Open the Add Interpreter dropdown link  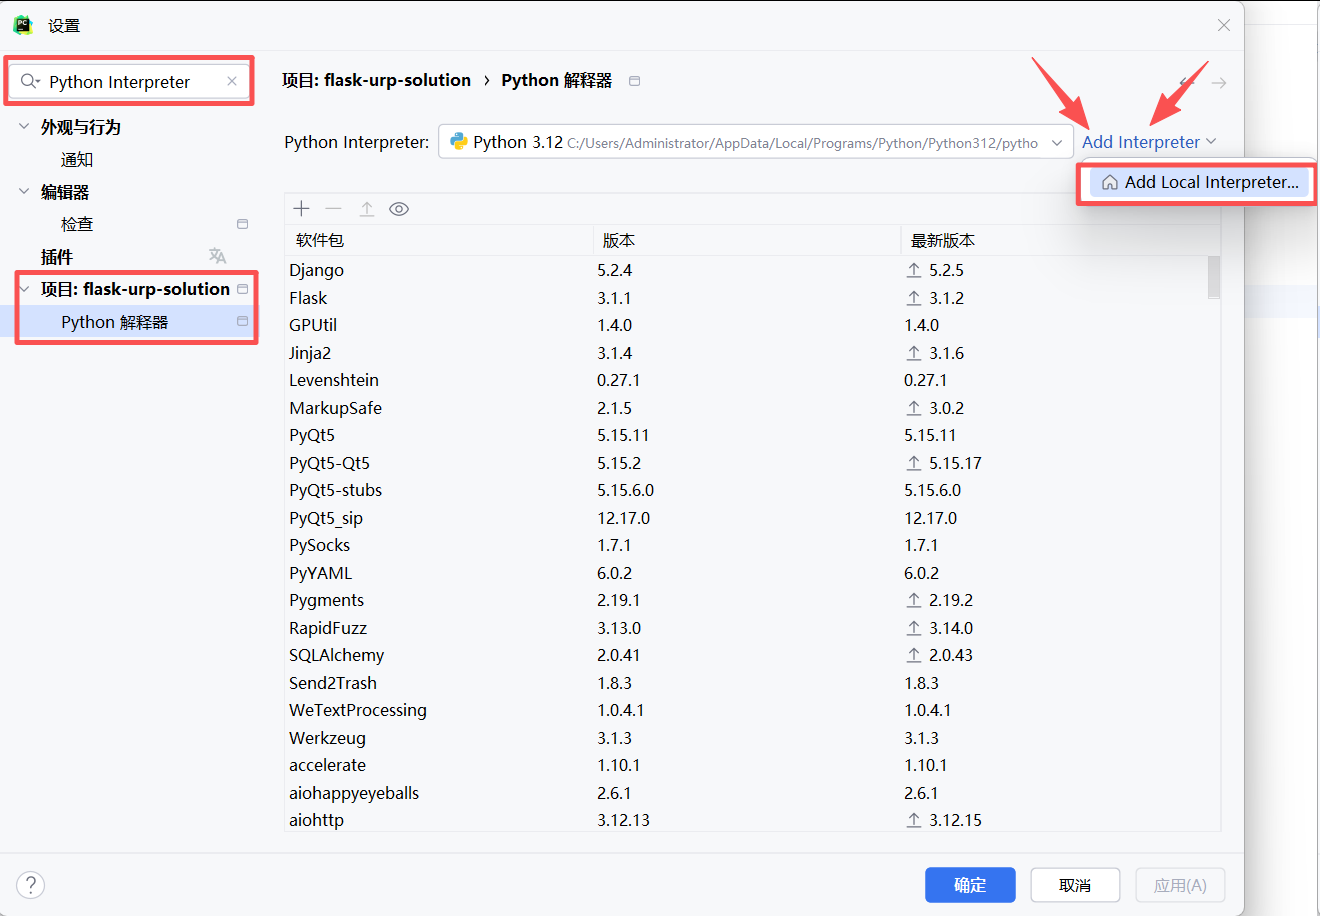1149,142
